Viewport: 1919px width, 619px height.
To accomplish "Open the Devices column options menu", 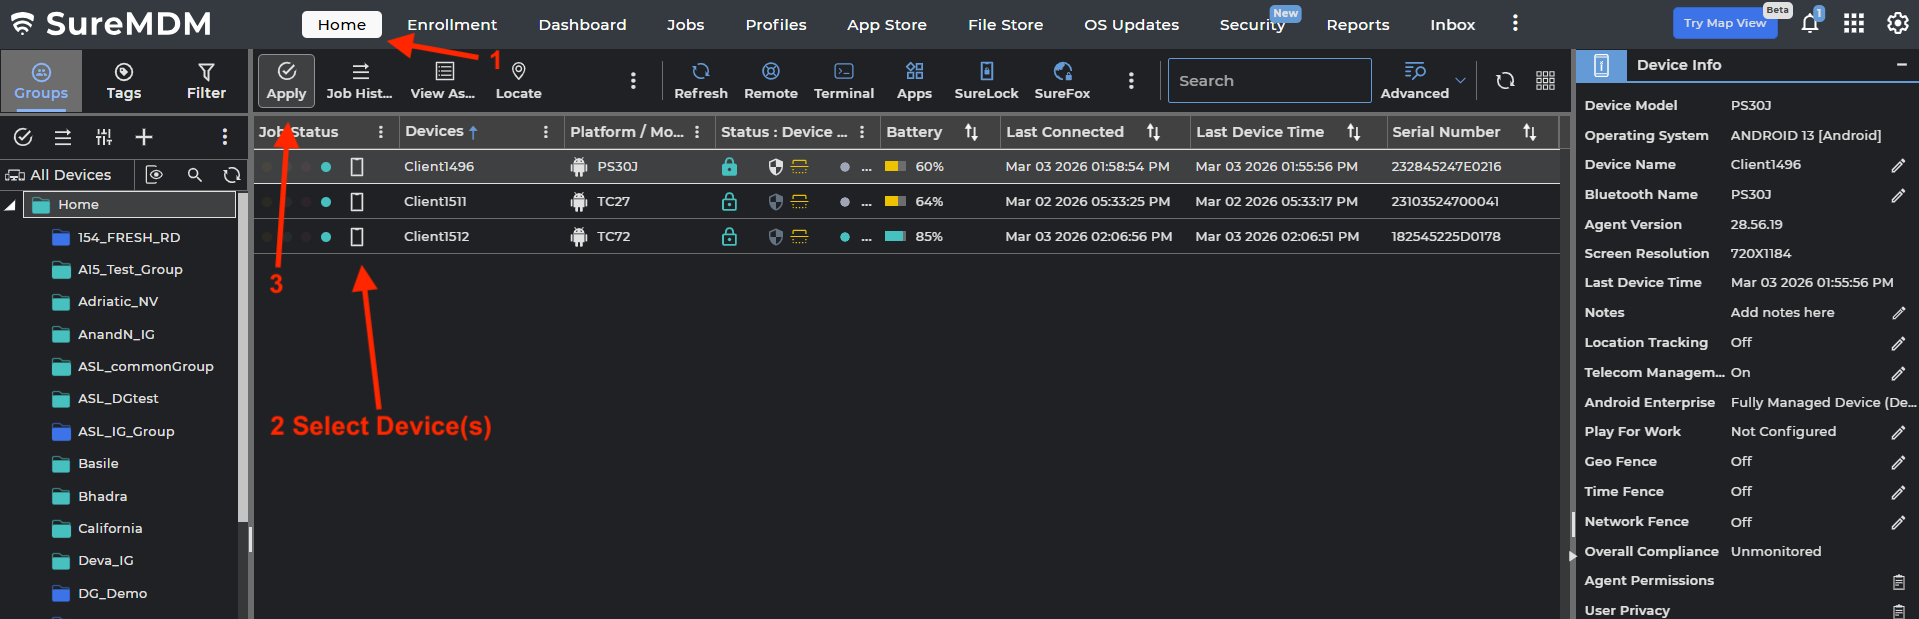I will pos(545,132).
